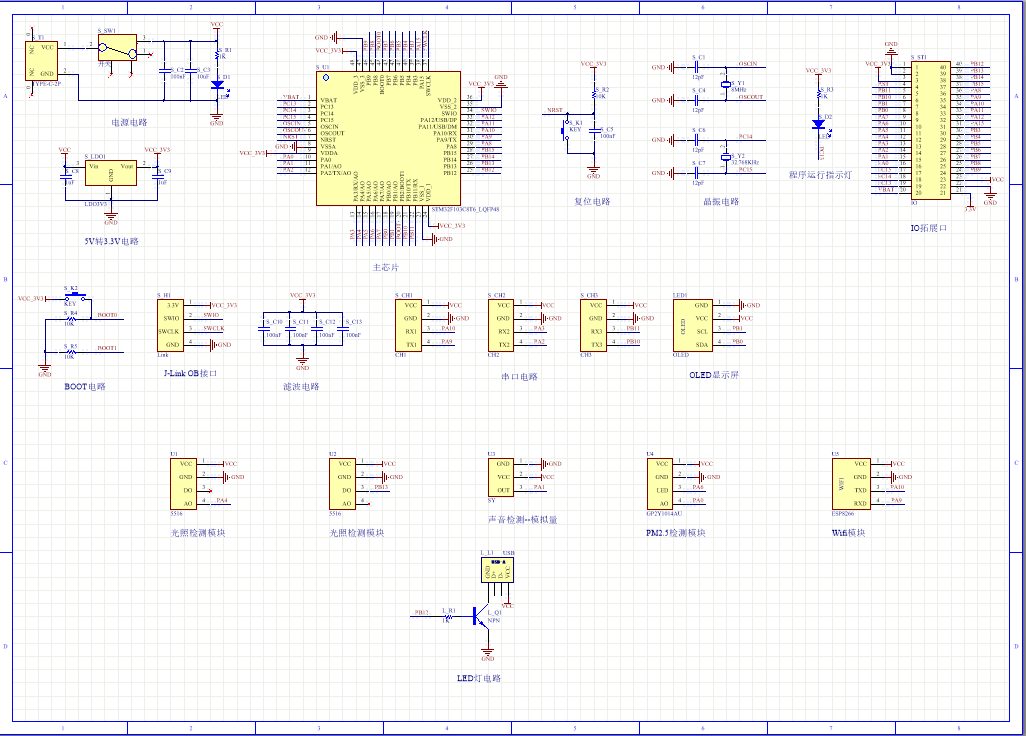Click the '主芯片' section title
This screenshot has width=1026, height=736.
(x=385, y=268)
